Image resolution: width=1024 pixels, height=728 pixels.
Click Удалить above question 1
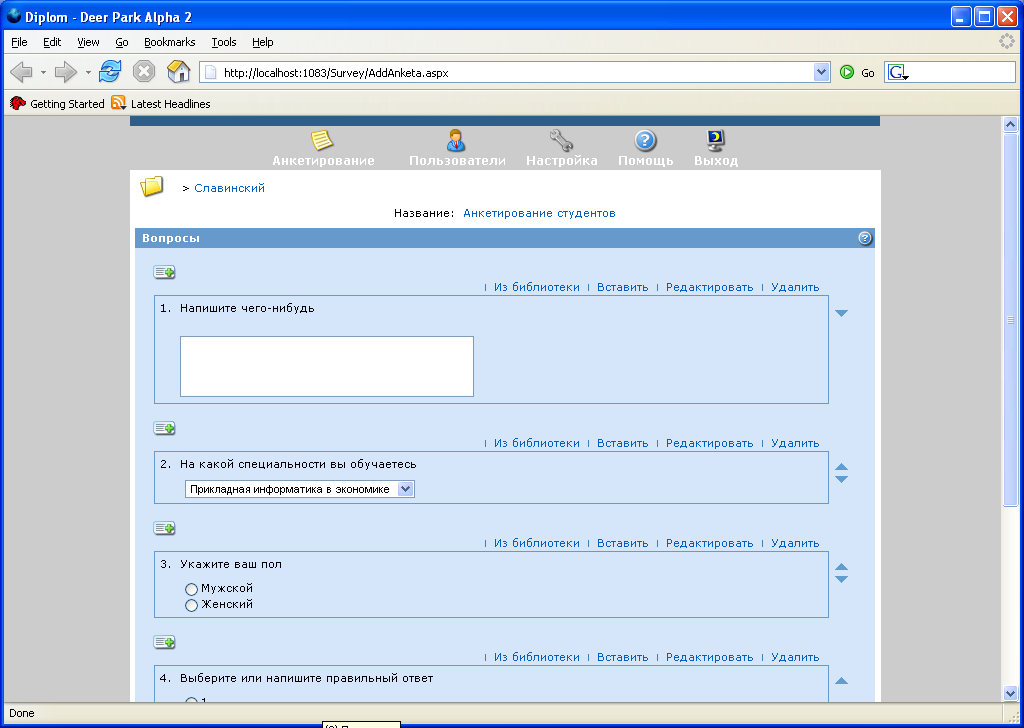coord(795,287)
